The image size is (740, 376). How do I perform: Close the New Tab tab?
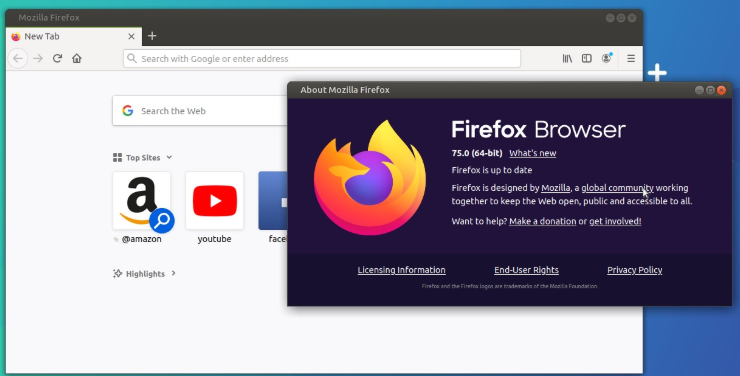[x=131, y=36]
